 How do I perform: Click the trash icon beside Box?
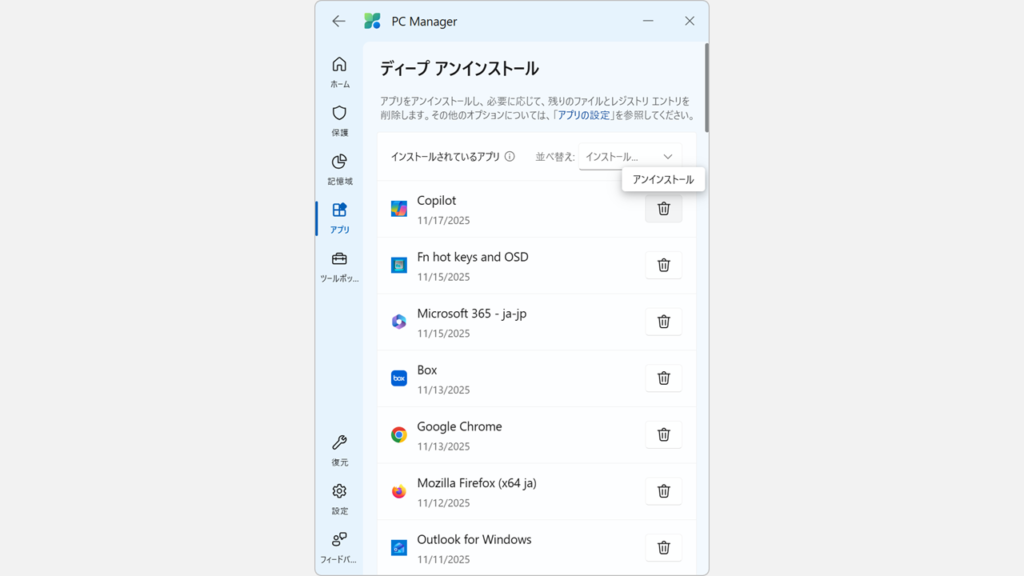click(x=663, y=378)
